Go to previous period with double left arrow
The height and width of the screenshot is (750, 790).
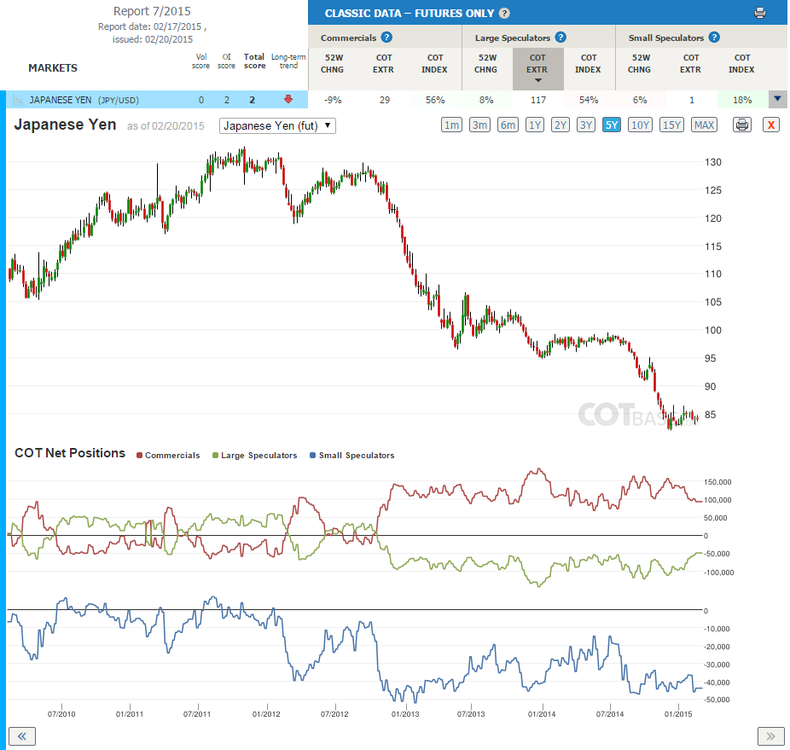point(22,736)
